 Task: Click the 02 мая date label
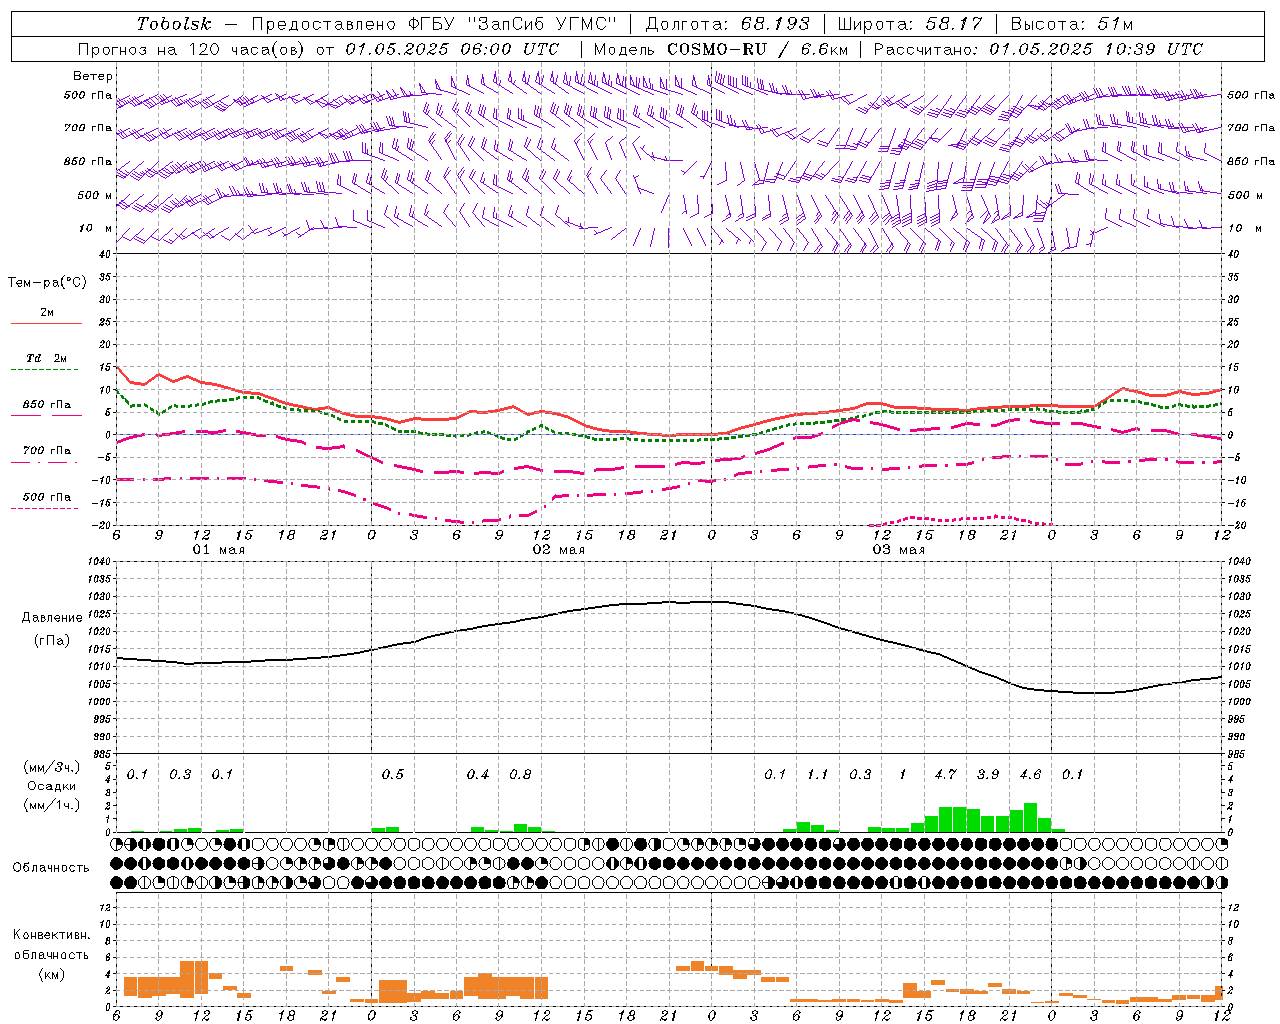[559, 550]
